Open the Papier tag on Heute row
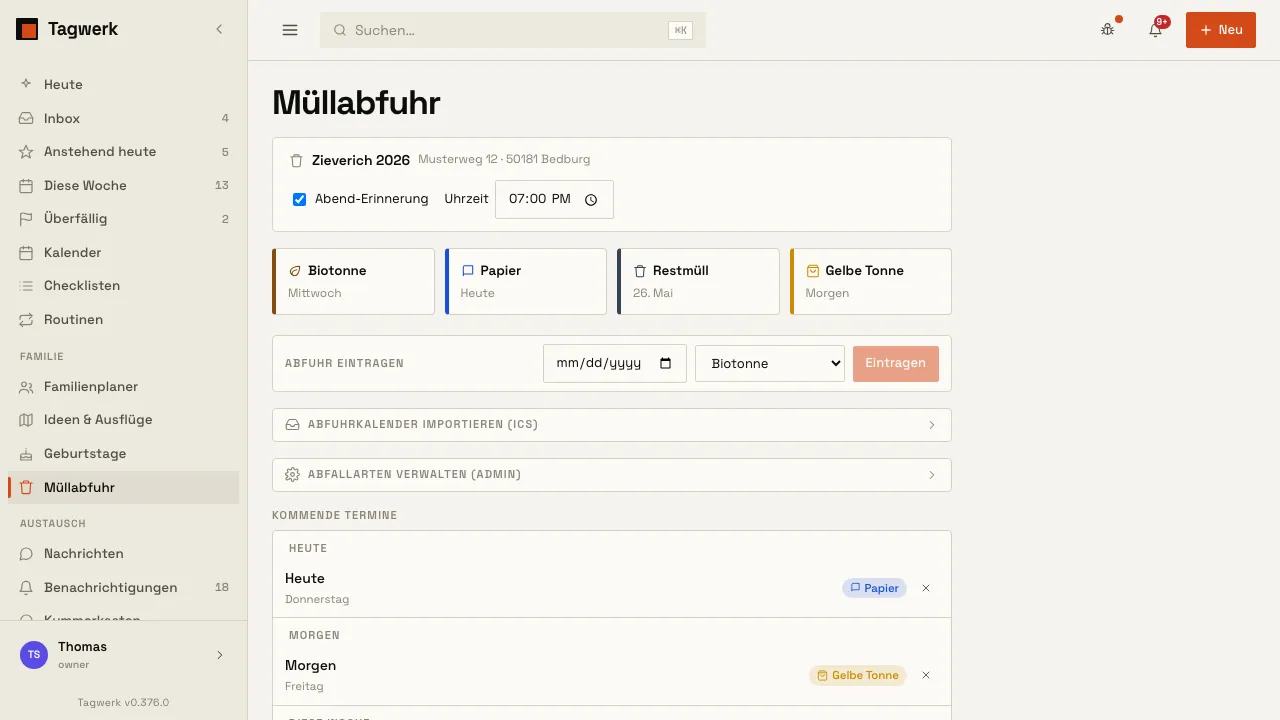The image size is (1280, 720). 874,588
